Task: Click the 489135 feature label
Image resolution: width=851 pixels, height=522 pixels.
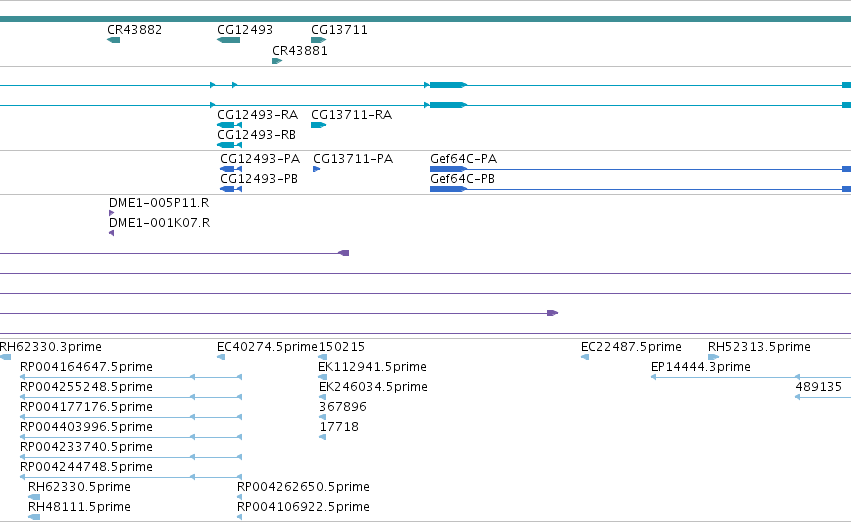Action: click(818, 387)
